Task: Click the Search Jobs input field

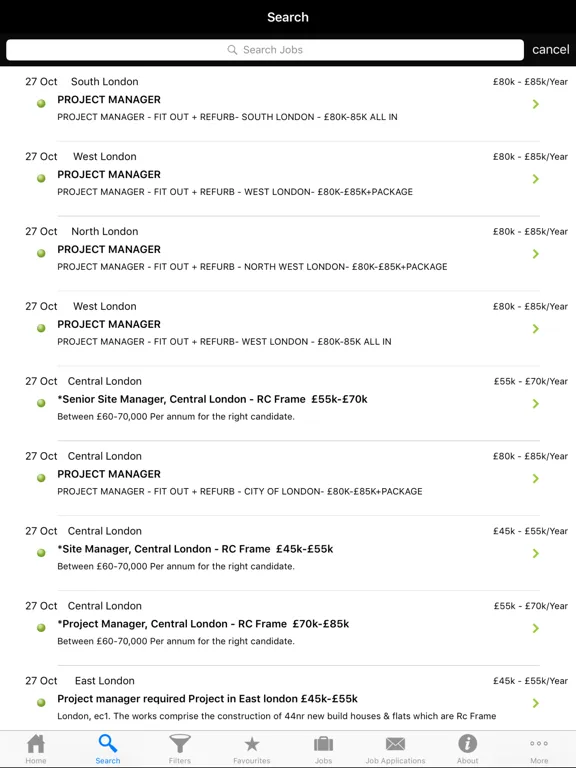Action: [x=265, y=50]
